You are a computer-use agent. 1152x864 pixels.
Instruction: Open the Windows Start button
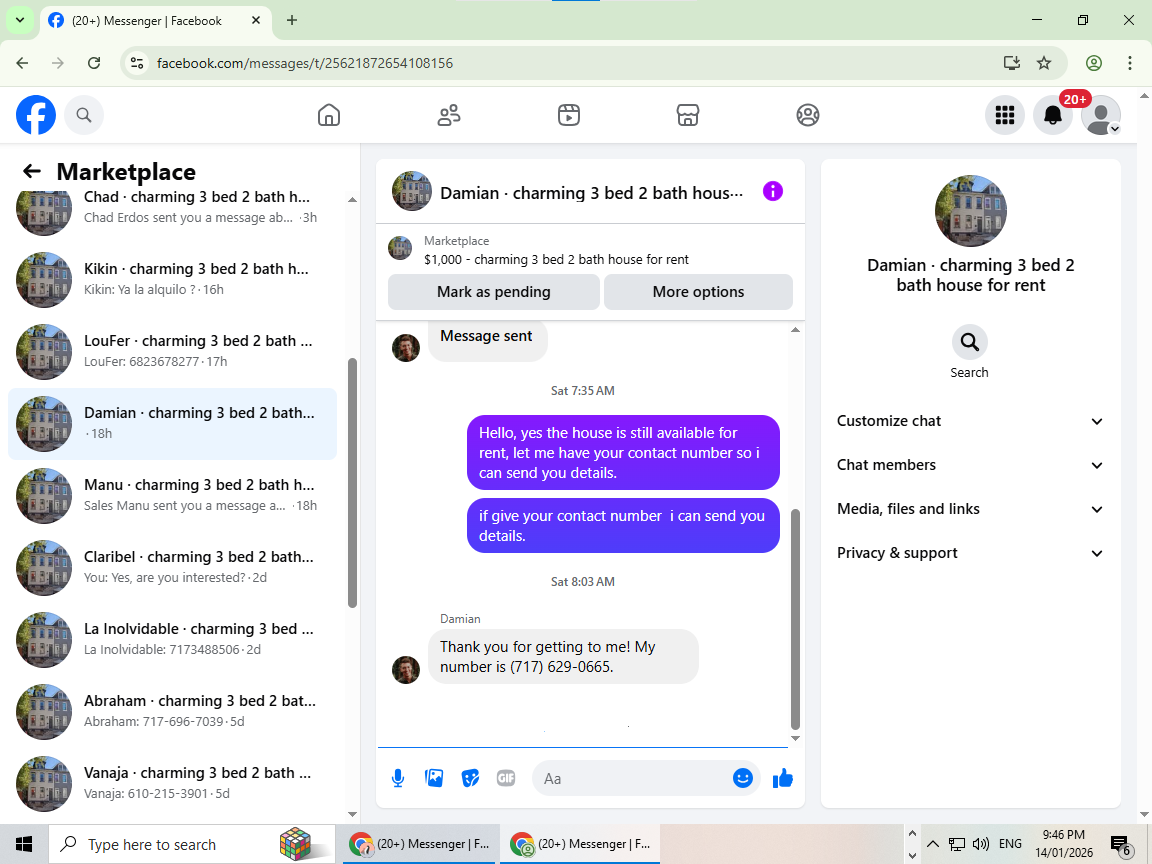(24, 843)
